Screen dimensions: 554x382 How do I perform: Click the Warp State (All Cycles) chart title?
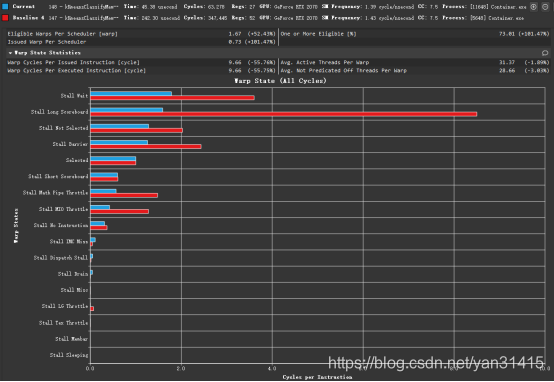(x=280, y=81)
